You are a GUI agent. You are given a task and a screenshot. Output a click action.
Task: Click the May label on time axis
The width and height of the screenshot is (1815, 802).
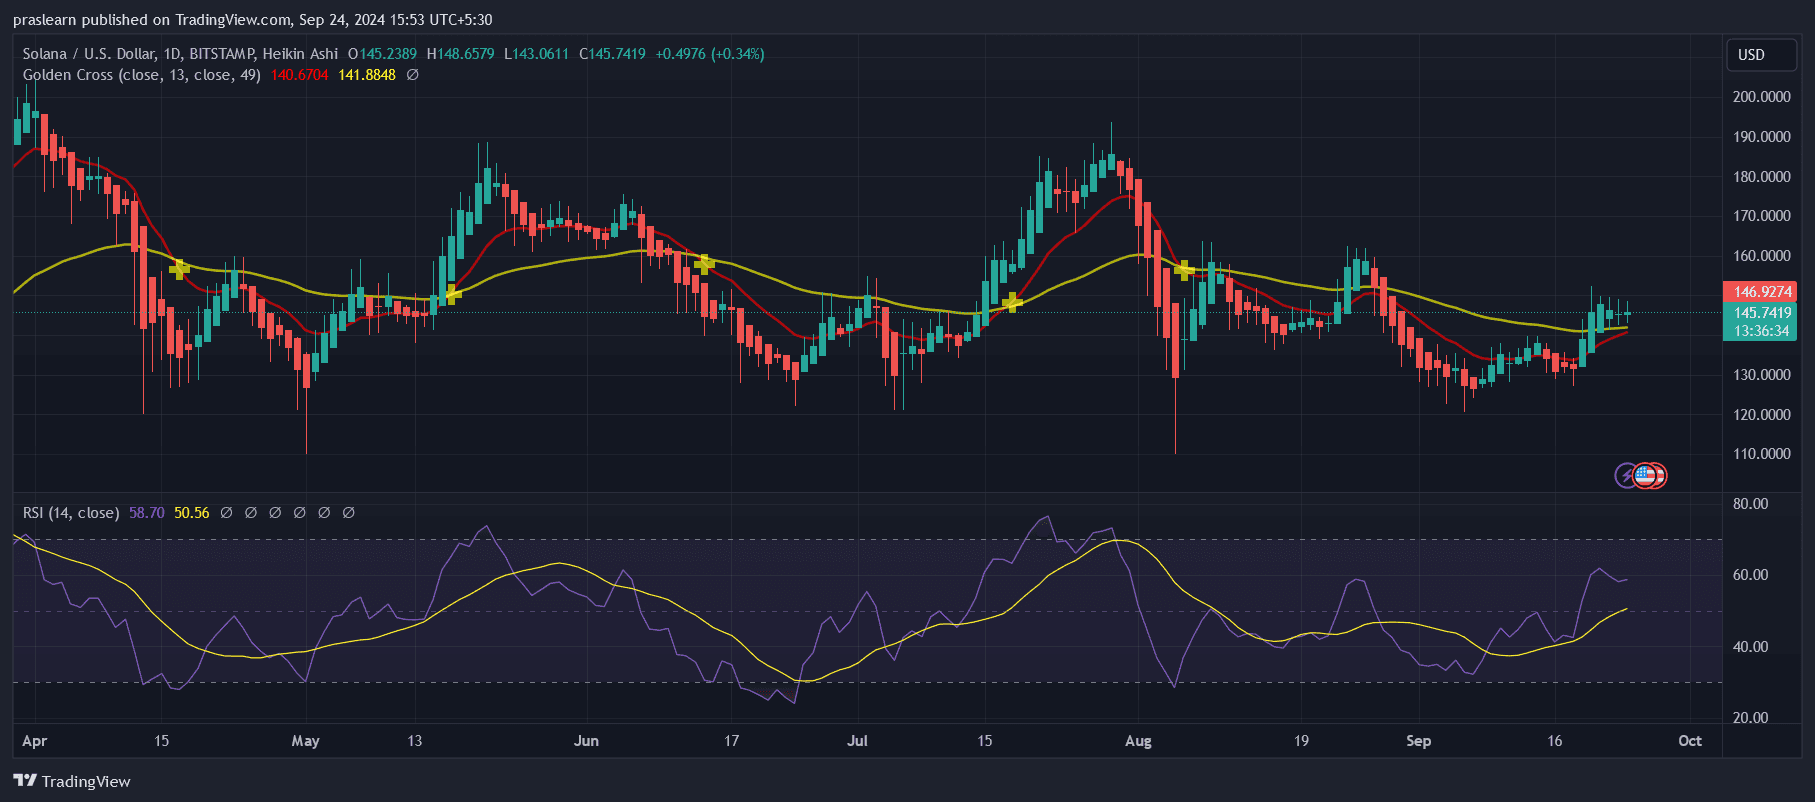[305, 741]
